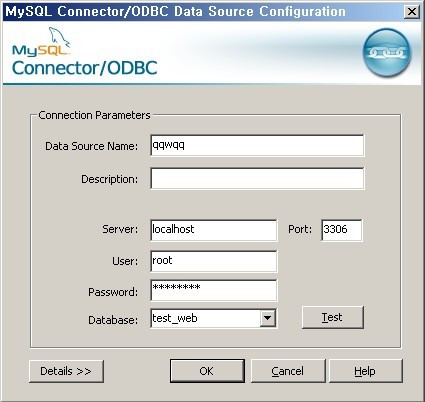Click the User label text
Viewport: 425px width, 402px height.
[125, 261]
